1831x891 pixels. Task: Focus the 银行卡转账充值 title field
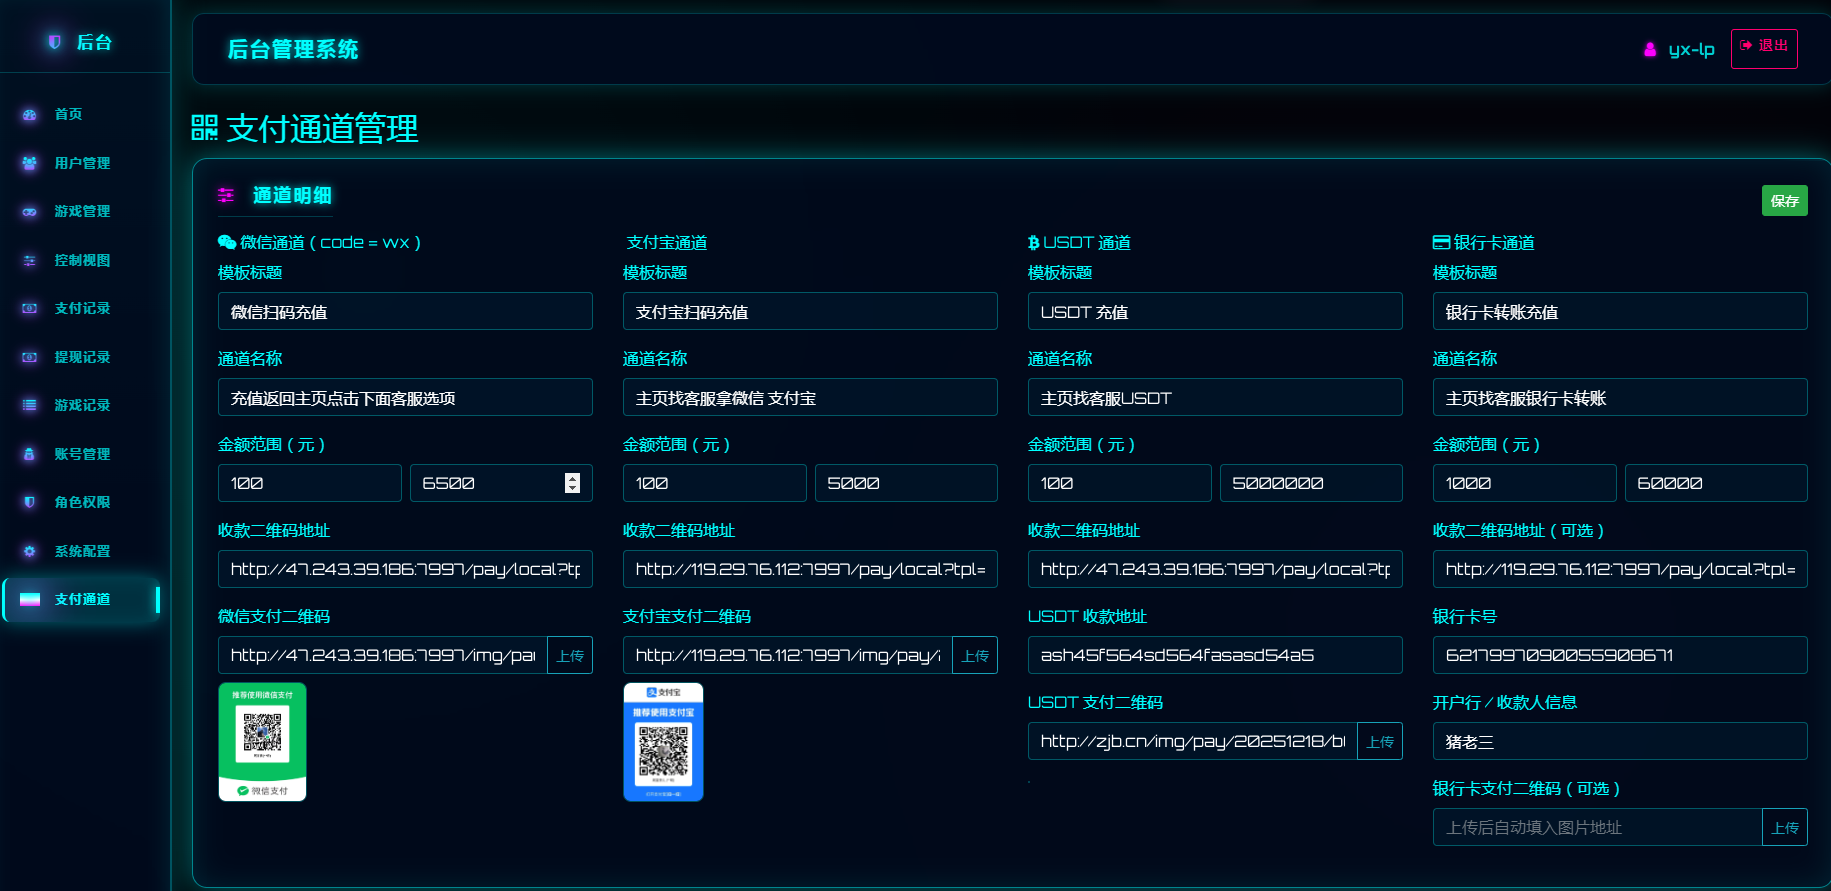(1620, 311)
